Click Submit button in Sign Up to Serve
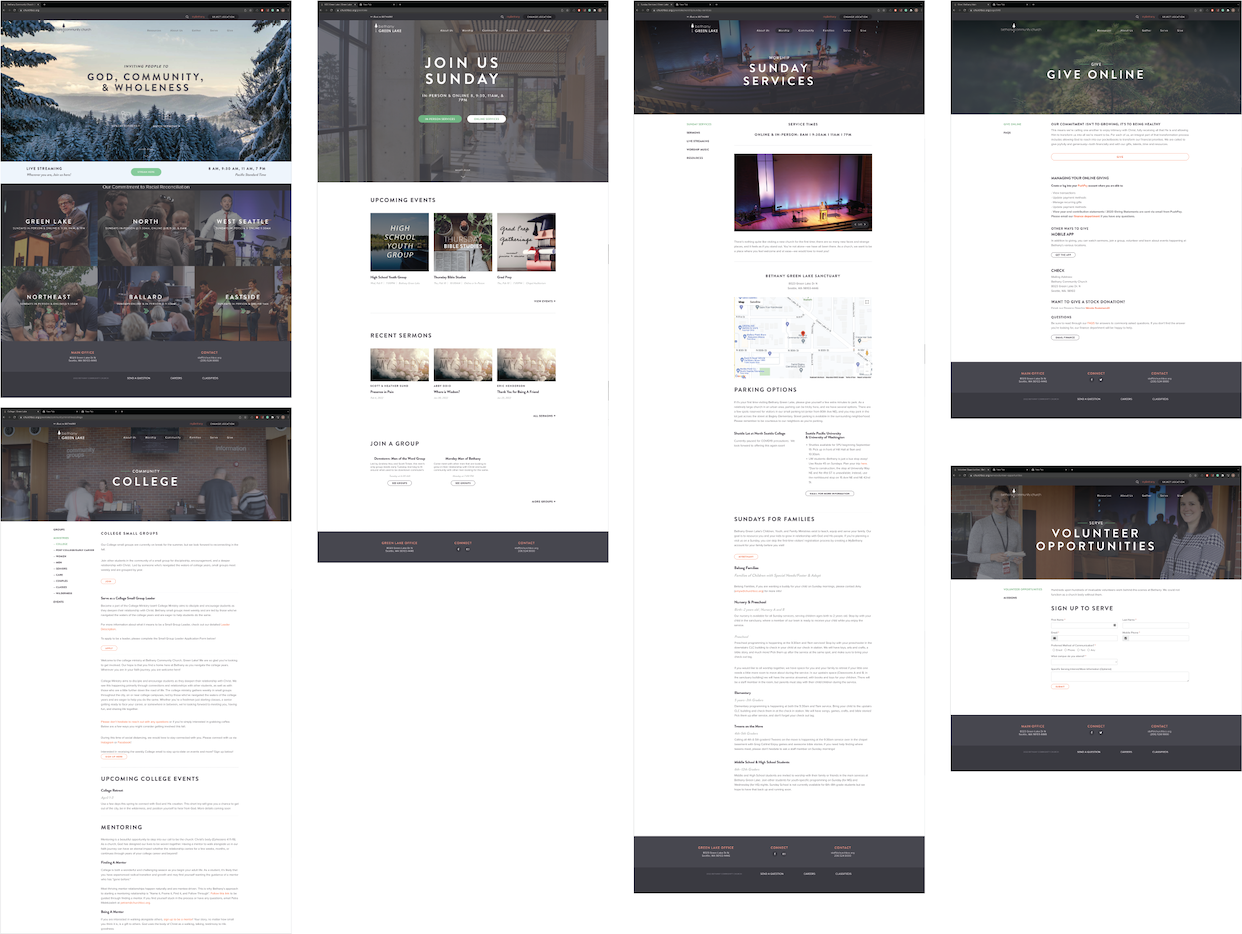Viewport: 1242px width, 934px height. point(1060,686)
